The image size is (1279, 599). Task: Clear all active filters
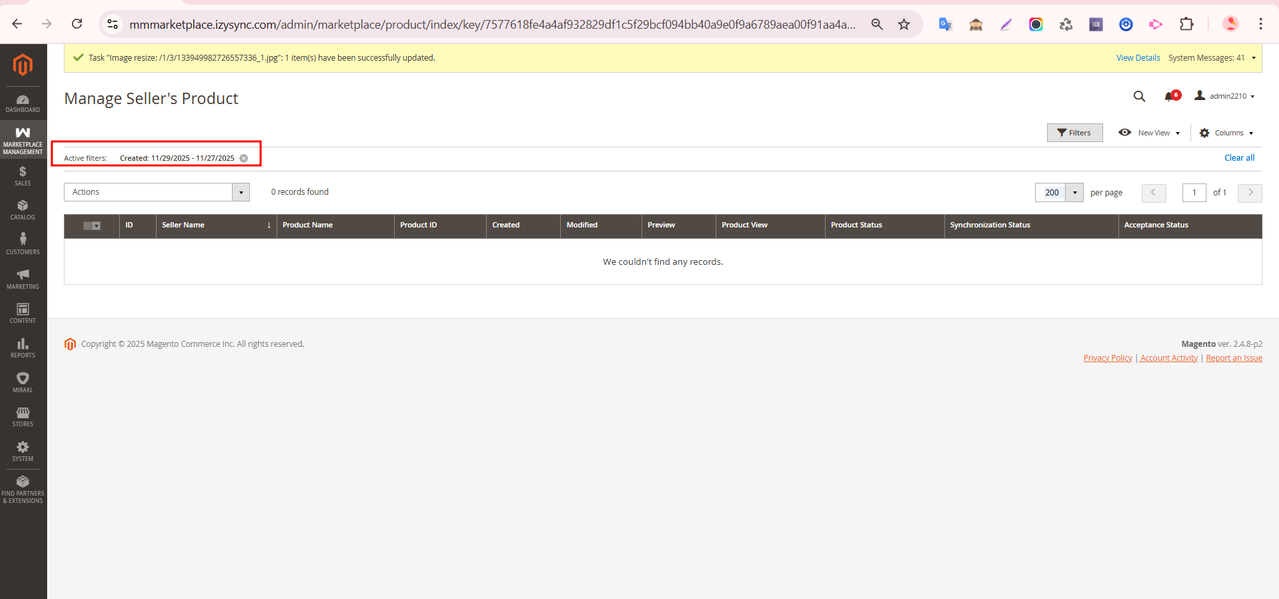tap(1239, 158)
